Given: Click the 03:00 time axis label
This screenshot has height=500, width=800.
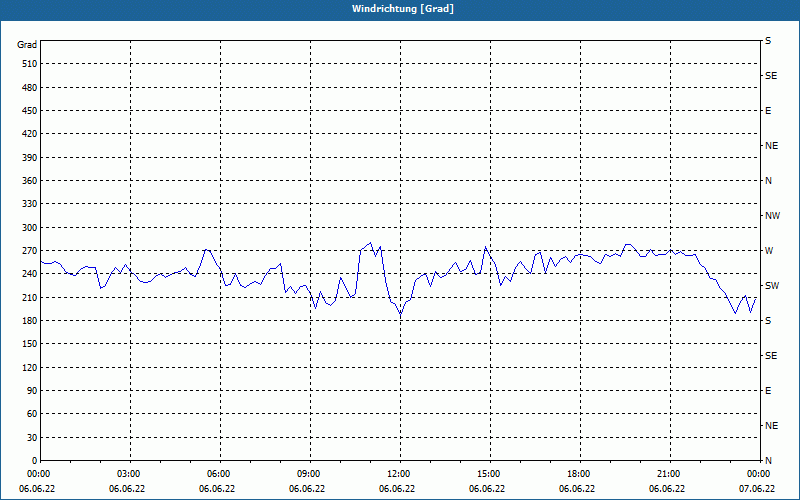Looking at the screenshot, I should pos(128,473).
